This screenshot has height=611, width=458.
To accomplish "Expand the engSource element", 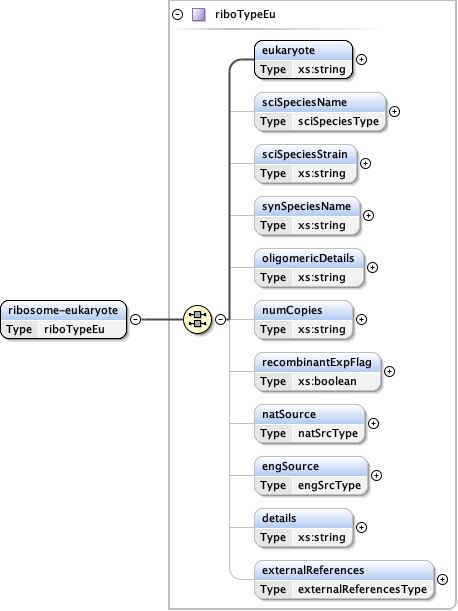I will [376, 475].
